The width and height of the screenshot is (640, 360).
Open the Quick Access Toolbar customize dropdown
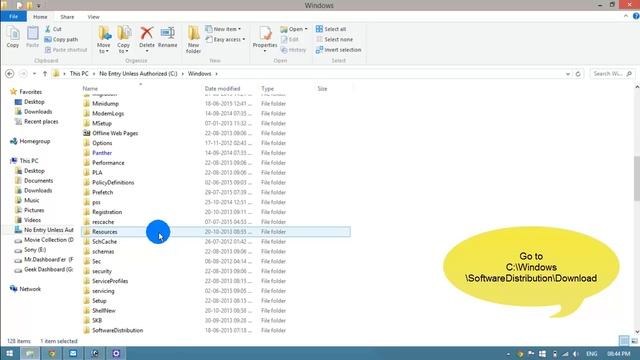(x=38, y=6)
